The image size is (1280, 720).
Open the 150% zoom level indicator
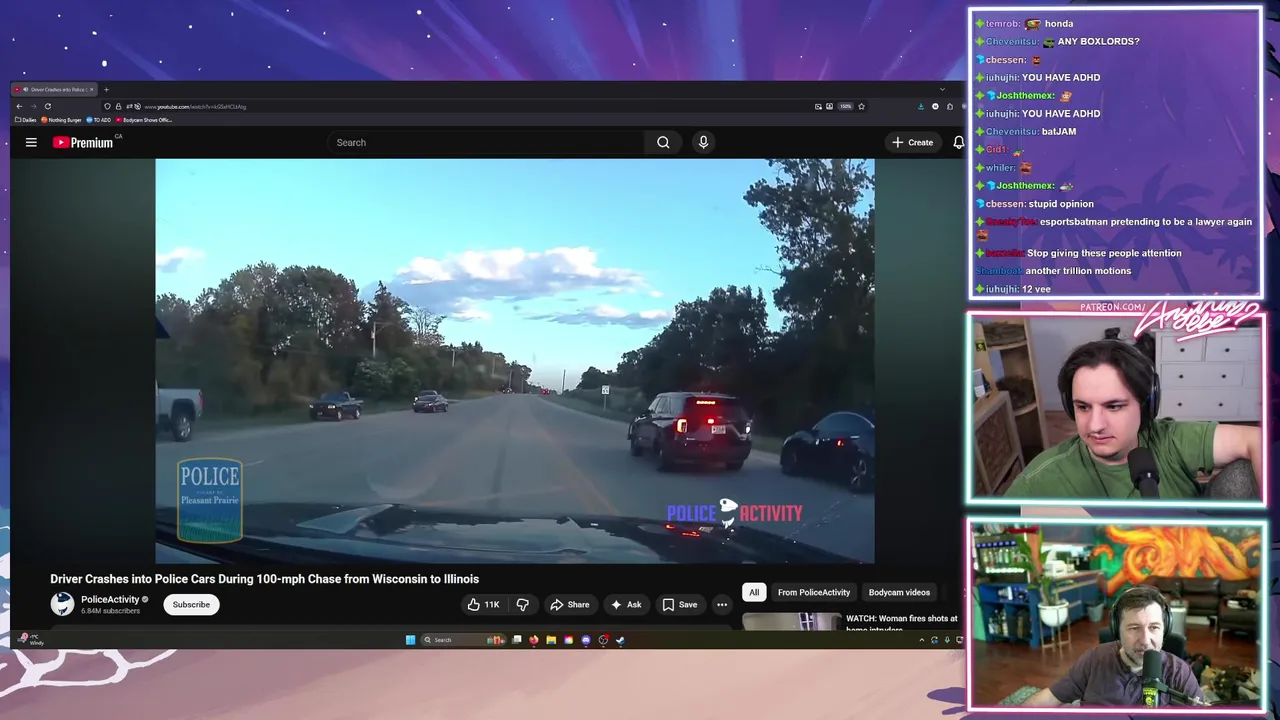coord(845,106)
